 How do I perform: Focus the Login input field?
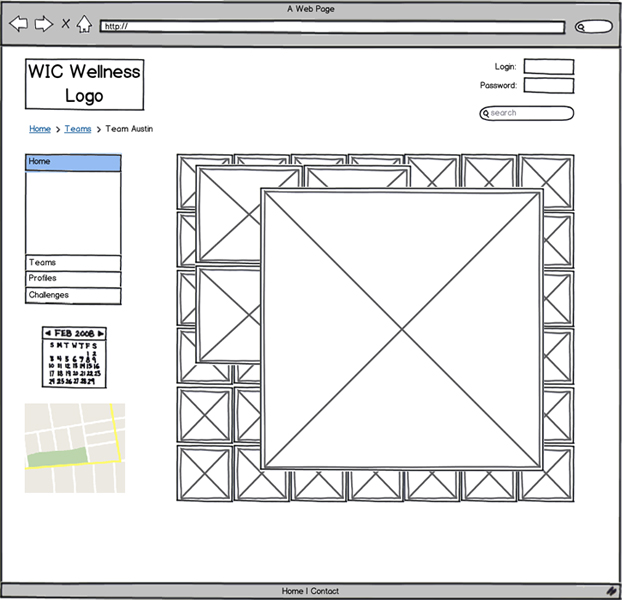point(548,67)
